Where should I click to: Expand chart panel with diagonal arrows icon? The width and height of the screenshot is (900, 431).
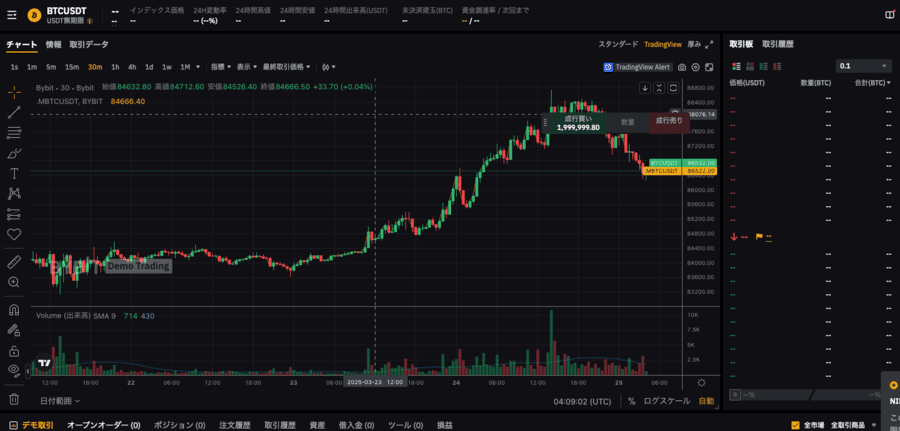(709, 44)
